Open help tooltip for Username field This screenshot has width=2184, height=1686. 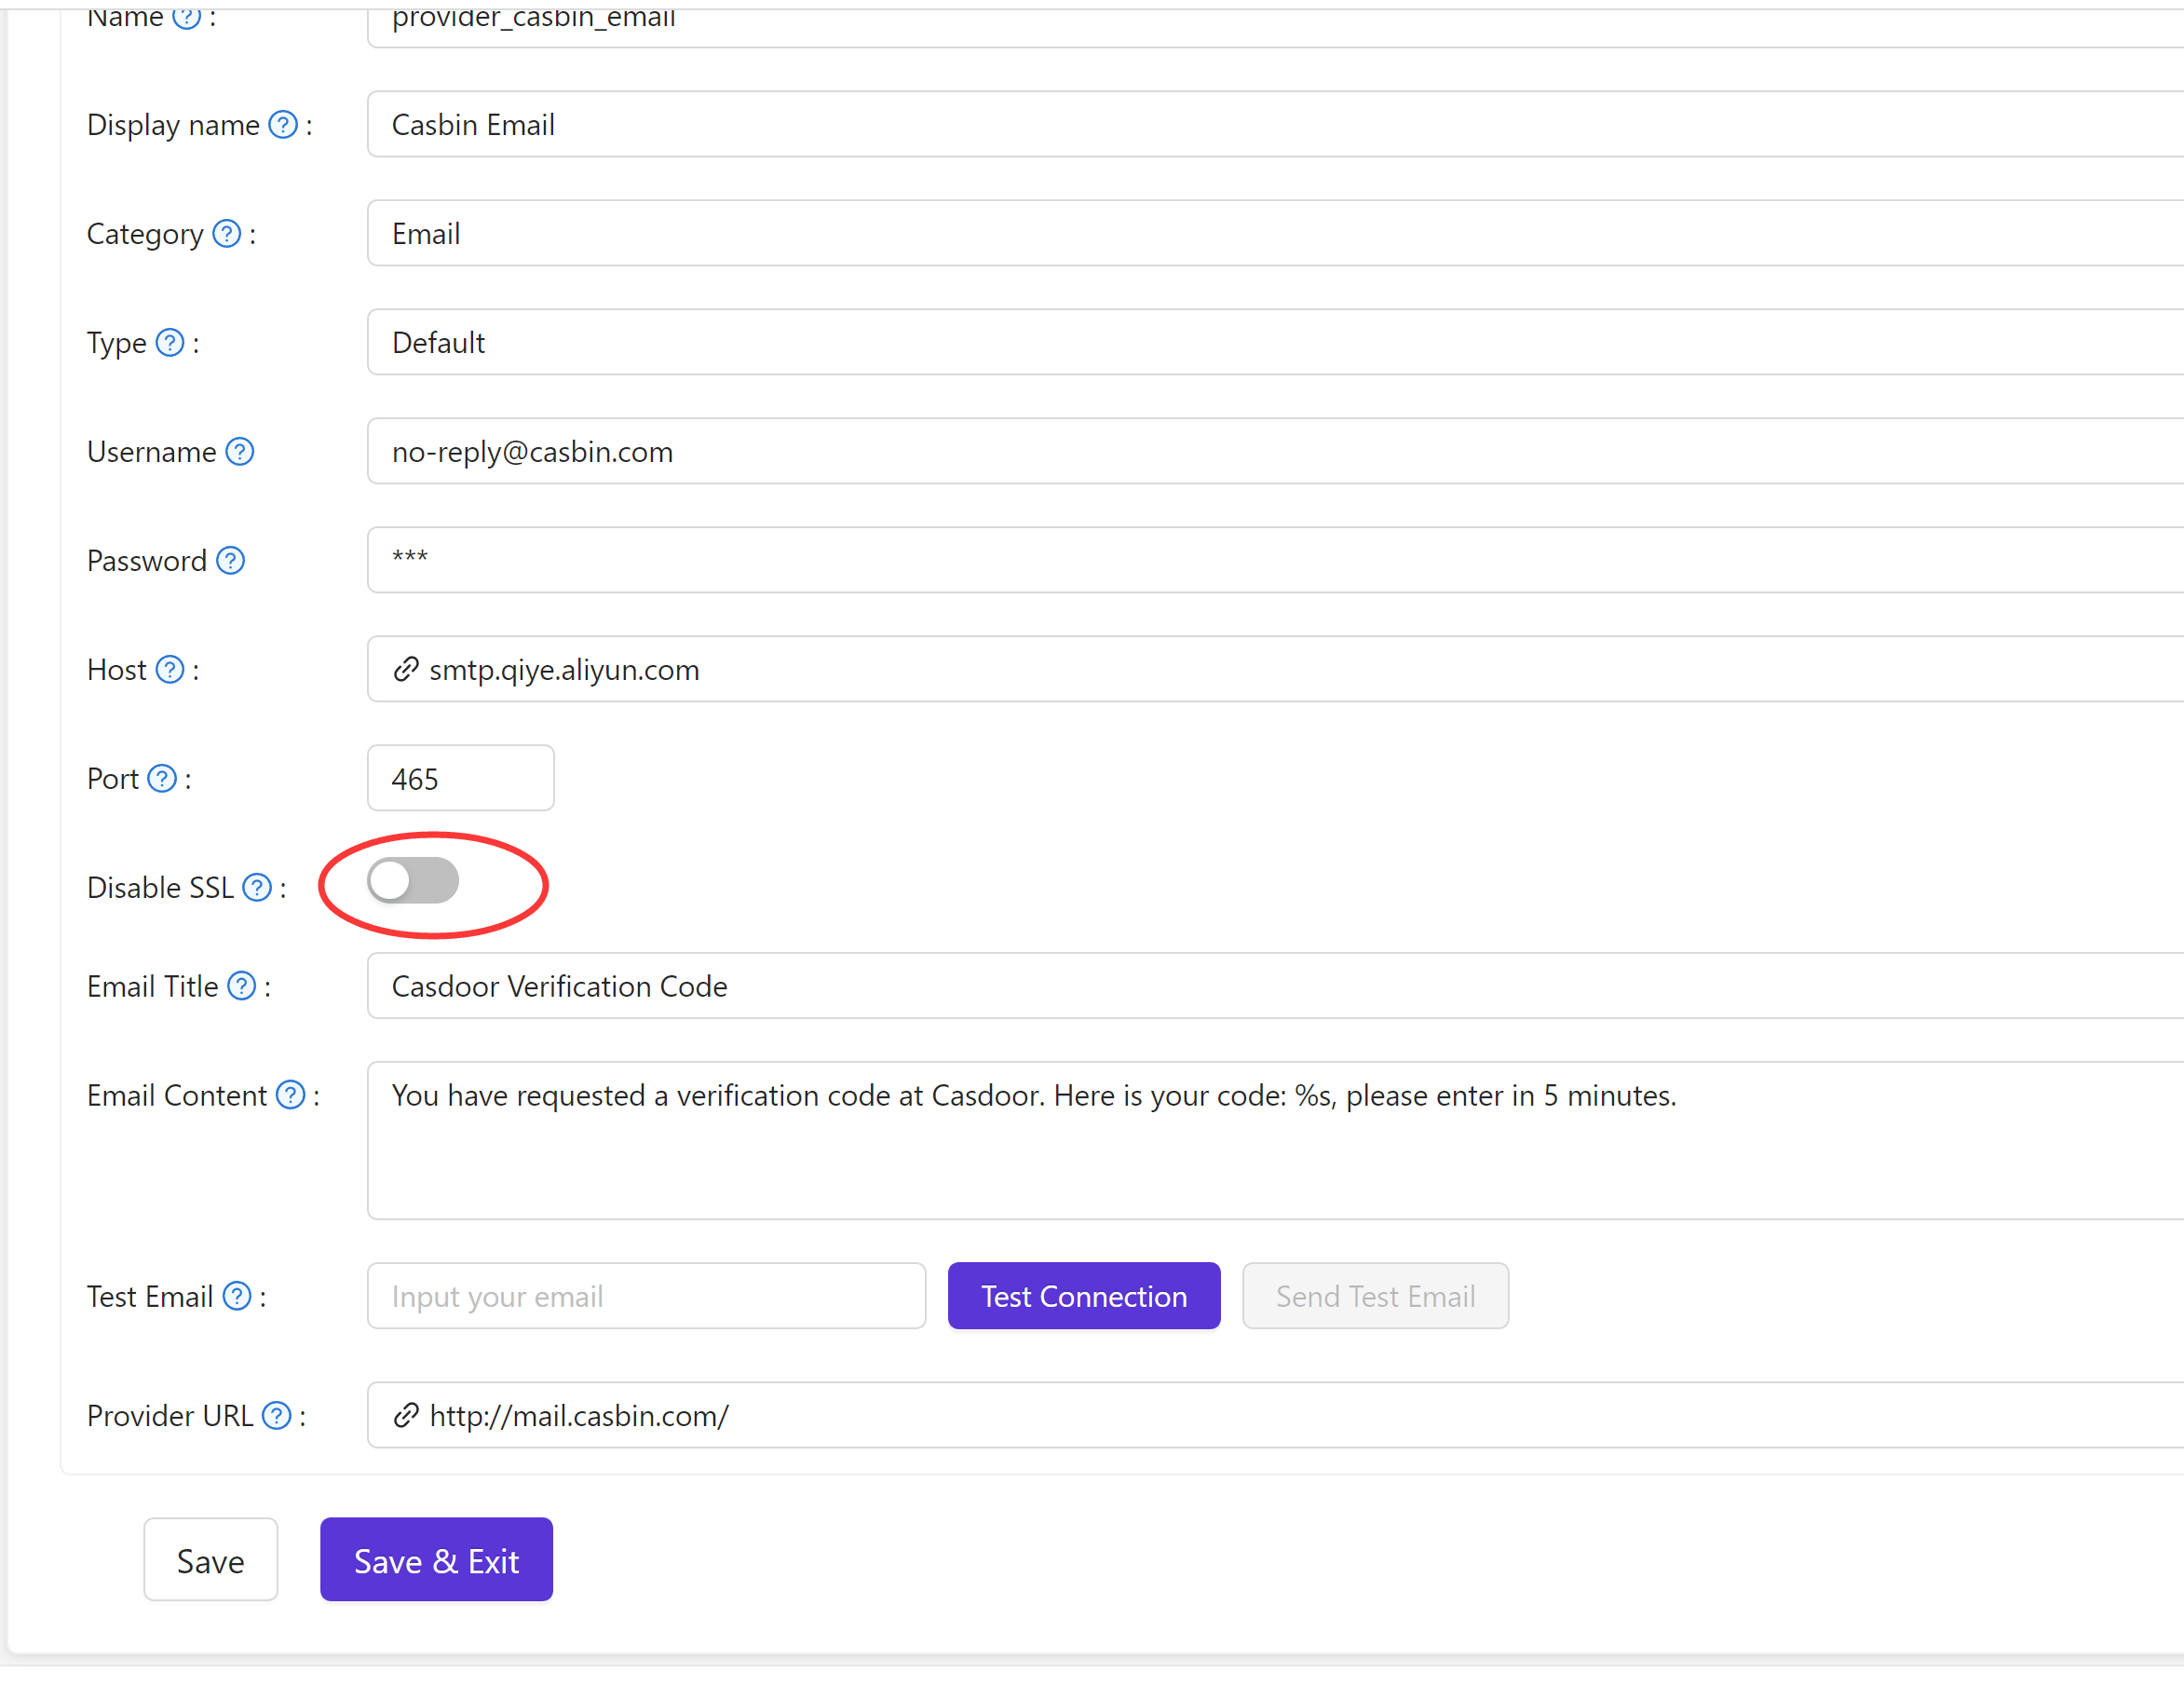tap(240, 451)
